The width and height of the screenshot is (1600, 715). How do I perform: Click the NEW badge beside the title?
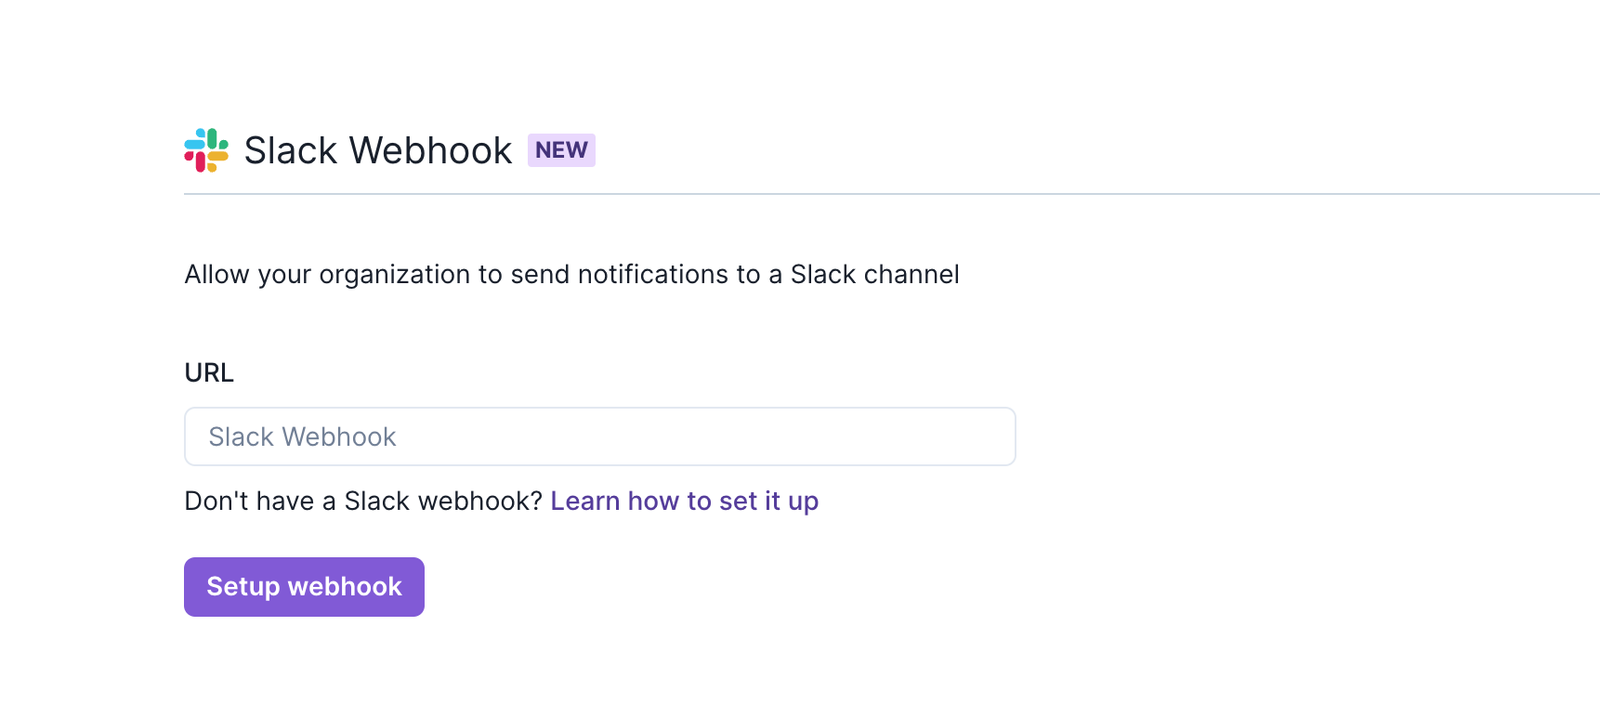pos(561,150)
